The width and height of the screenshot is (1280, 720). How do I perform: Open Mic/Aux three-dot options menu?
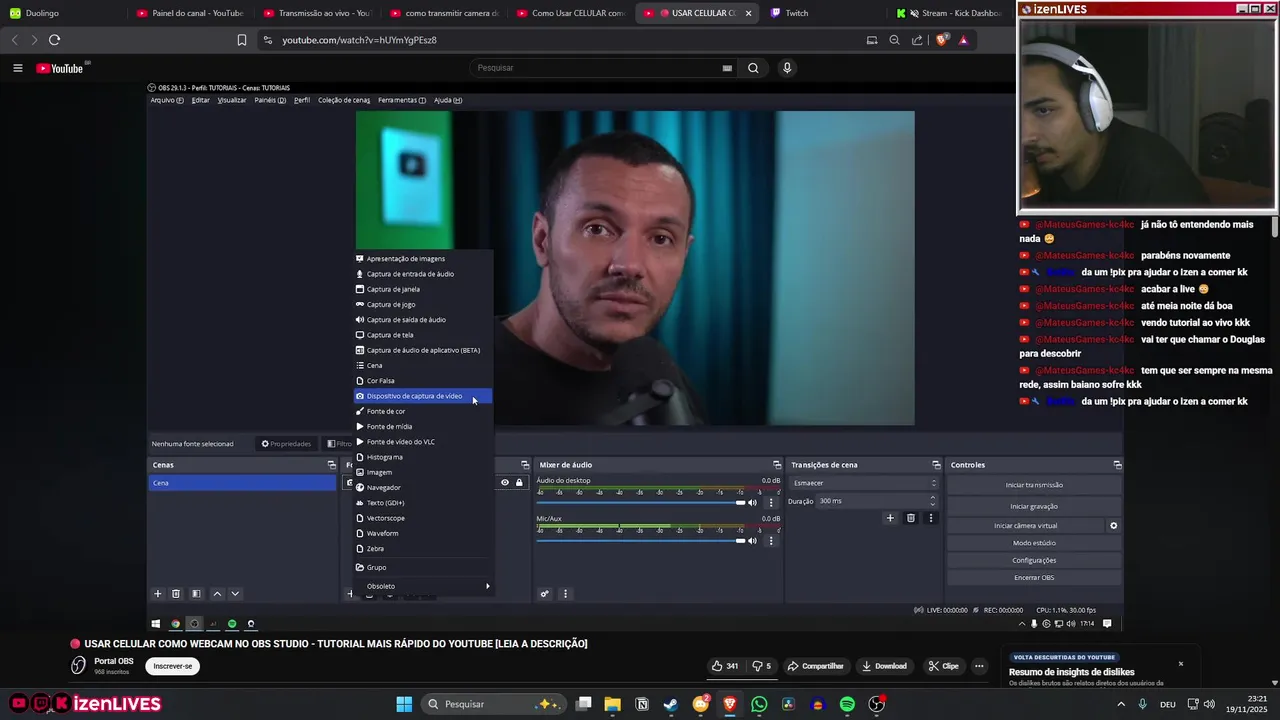[771, 540]
